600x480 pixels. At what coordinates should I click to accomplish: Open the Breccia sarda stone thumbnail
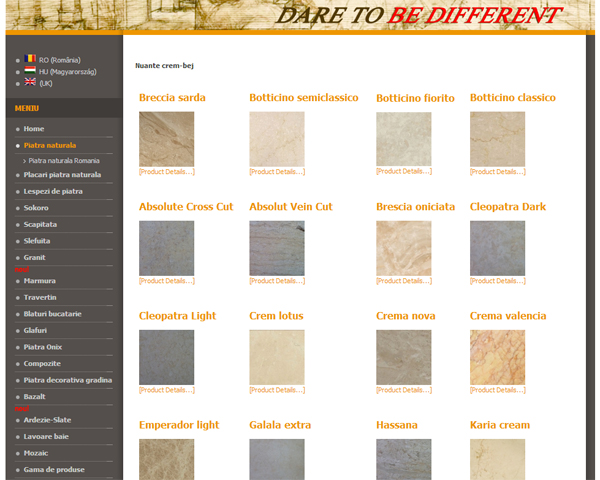pos(166,139)
